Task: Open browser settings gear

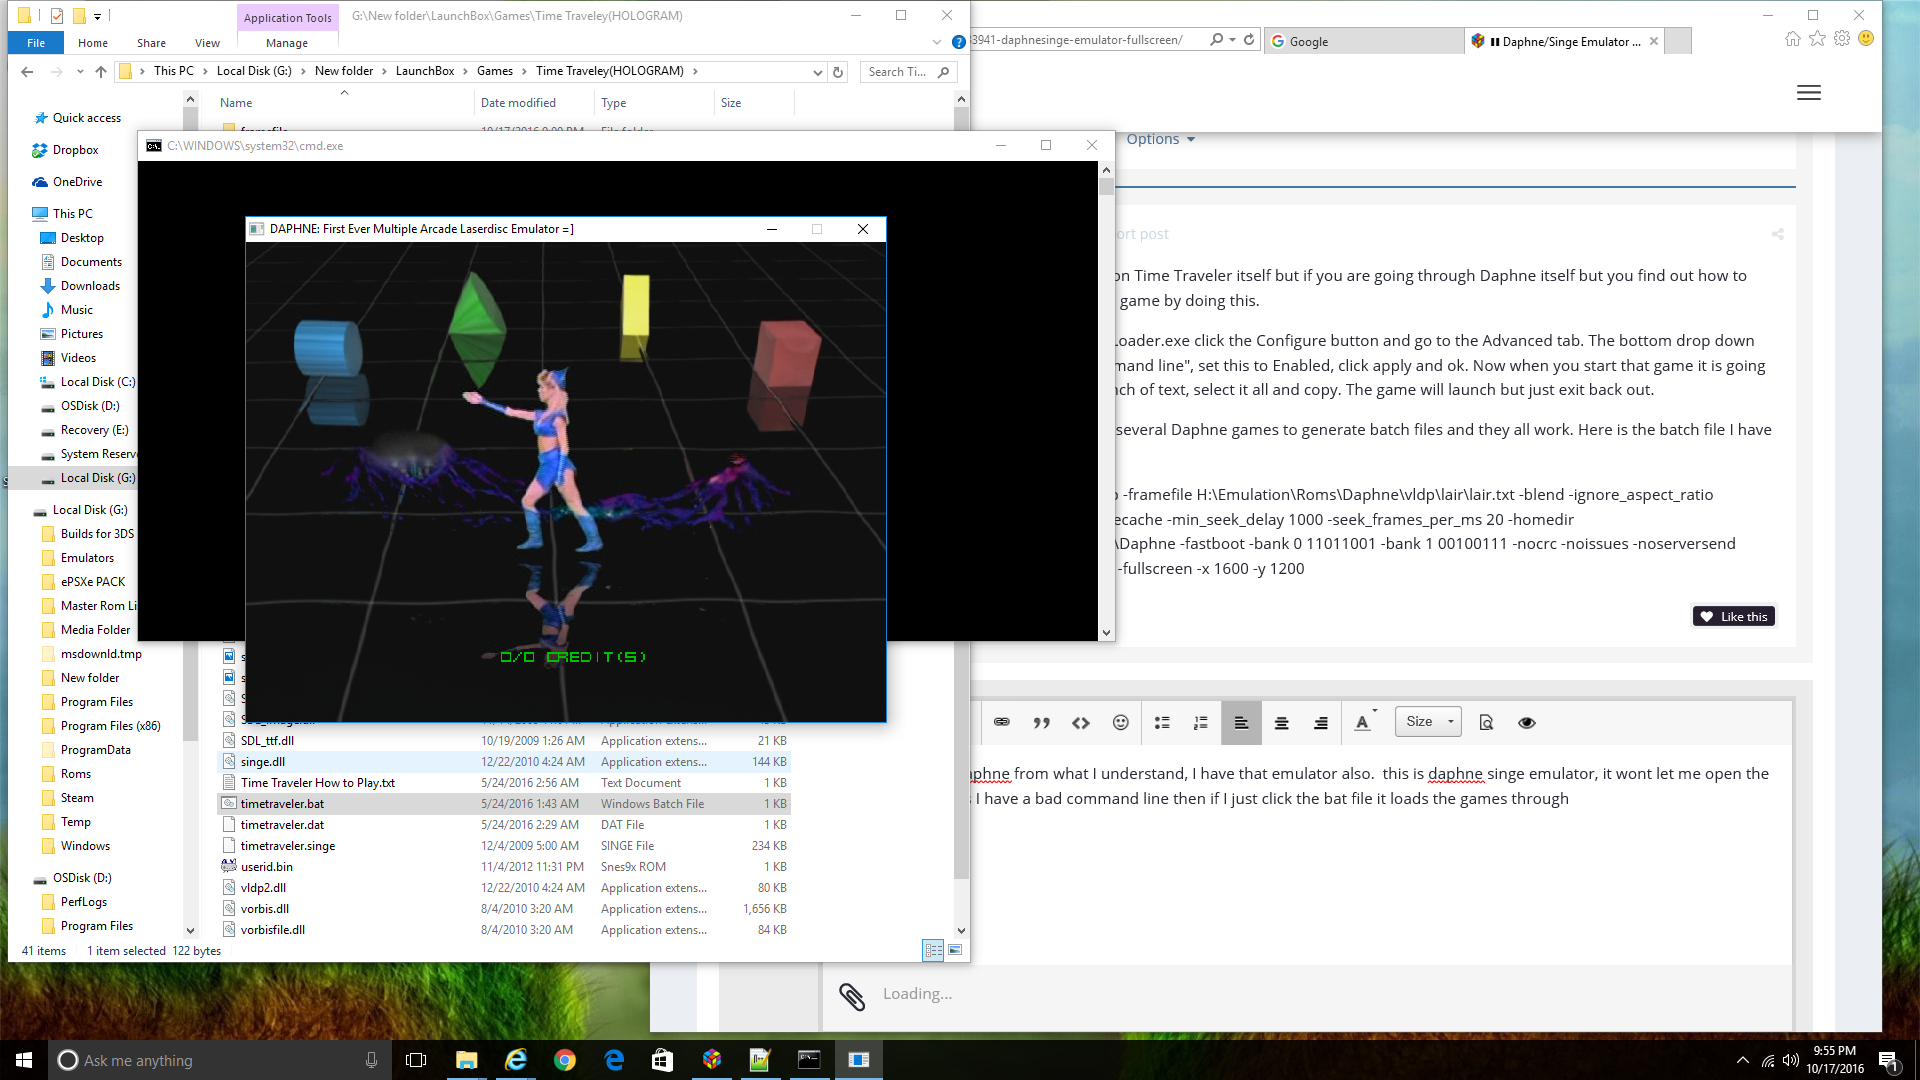Action: point(1842,39)
